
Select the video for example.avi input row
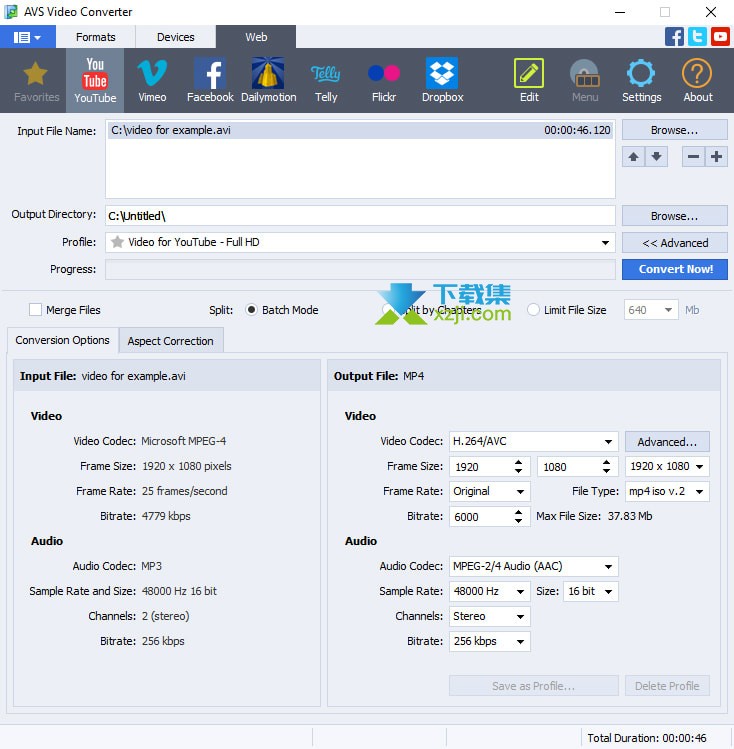pos(360,130)
